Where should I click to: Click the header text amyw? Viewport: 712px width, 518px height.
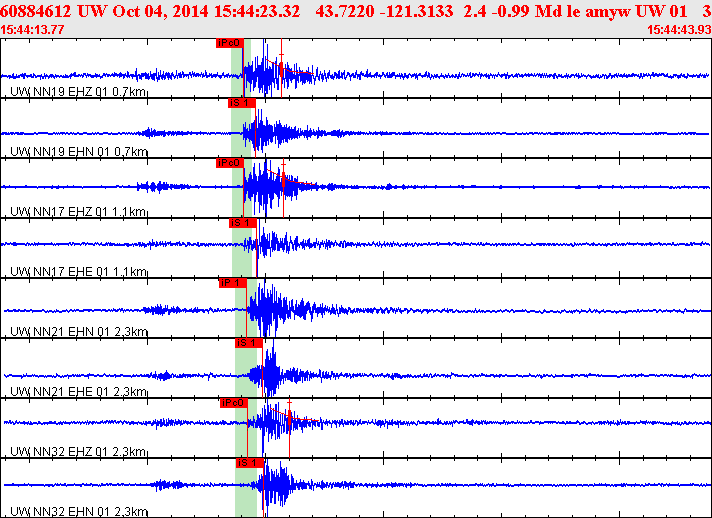tap(608, 12)
